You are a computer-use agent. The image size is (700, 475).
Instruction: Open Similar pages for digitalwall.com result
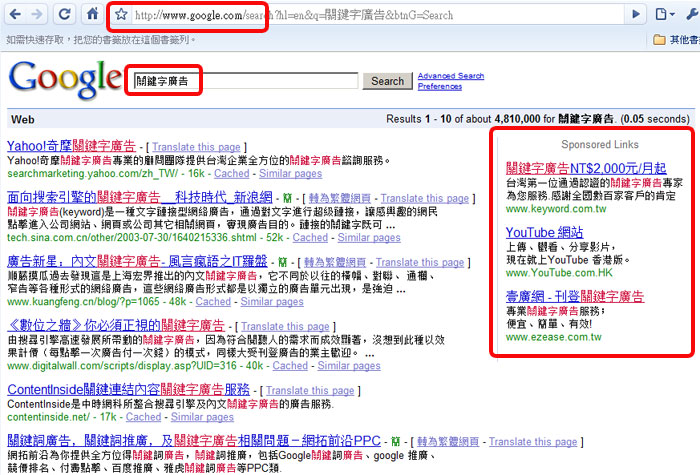(349, 366)
